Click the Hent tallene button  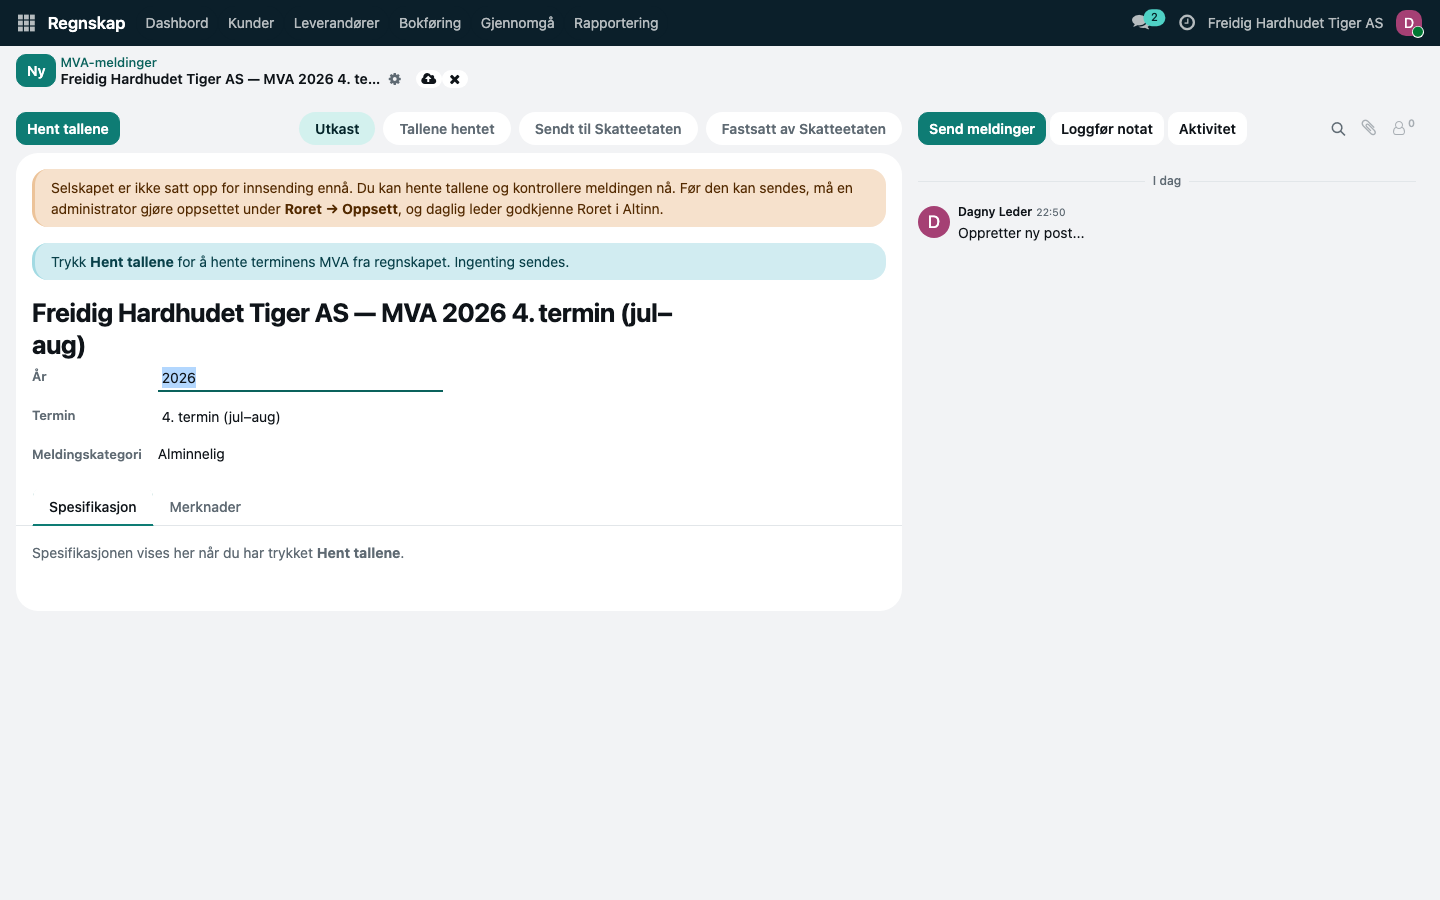click(68, 129)
